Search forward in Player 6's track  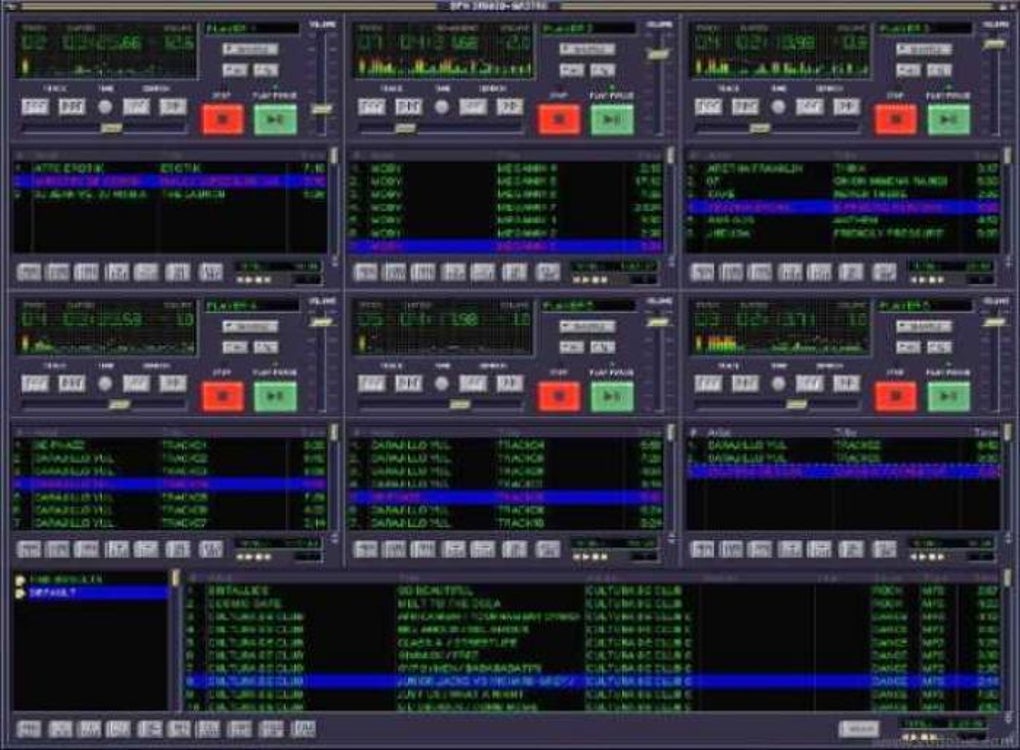tap(846, 383)
